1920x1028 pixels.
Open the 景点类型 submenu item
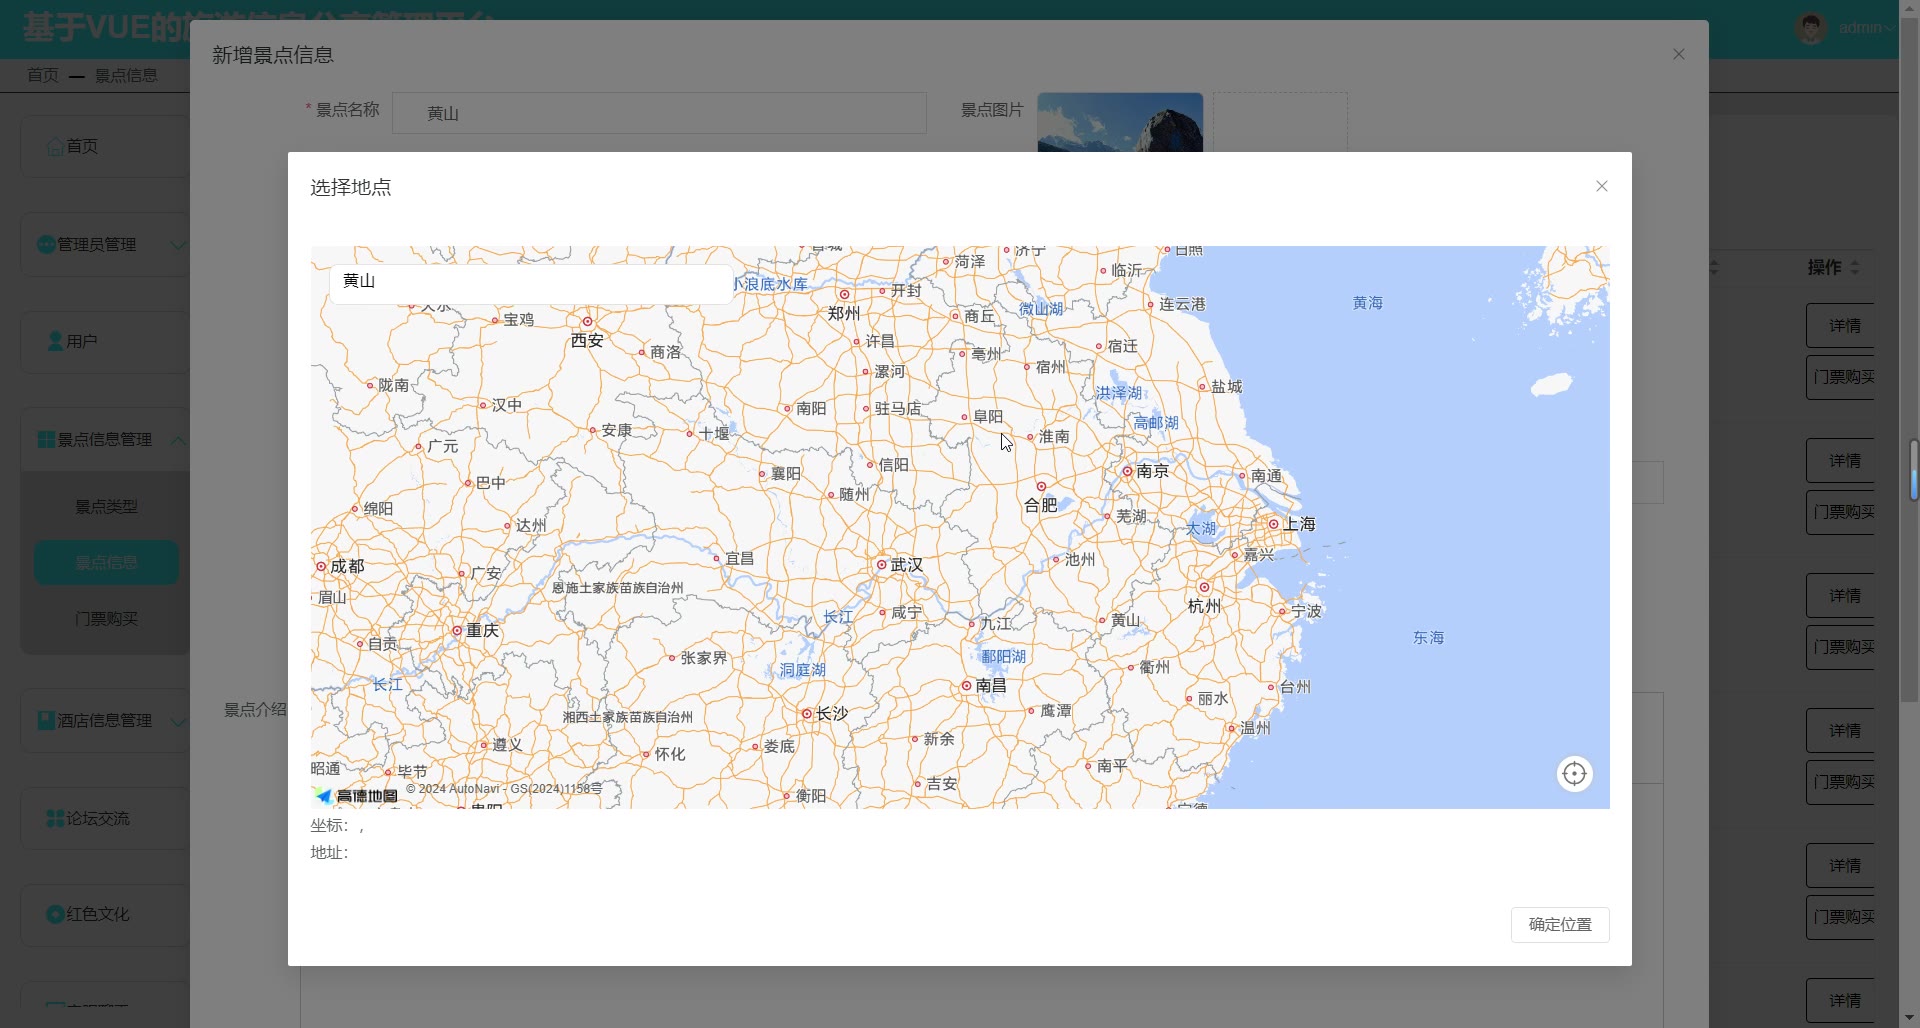pos(106,507)
